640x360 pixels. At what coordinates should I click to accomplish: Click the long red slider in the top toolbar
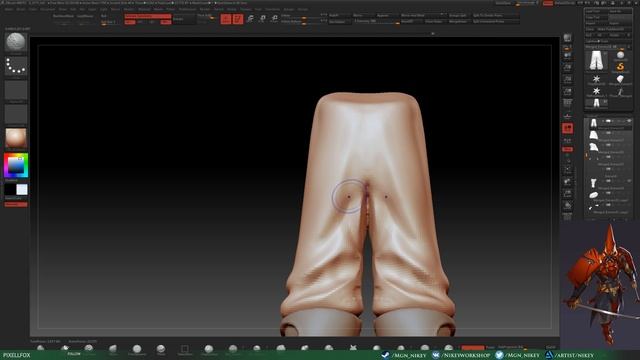pos(148,16)
